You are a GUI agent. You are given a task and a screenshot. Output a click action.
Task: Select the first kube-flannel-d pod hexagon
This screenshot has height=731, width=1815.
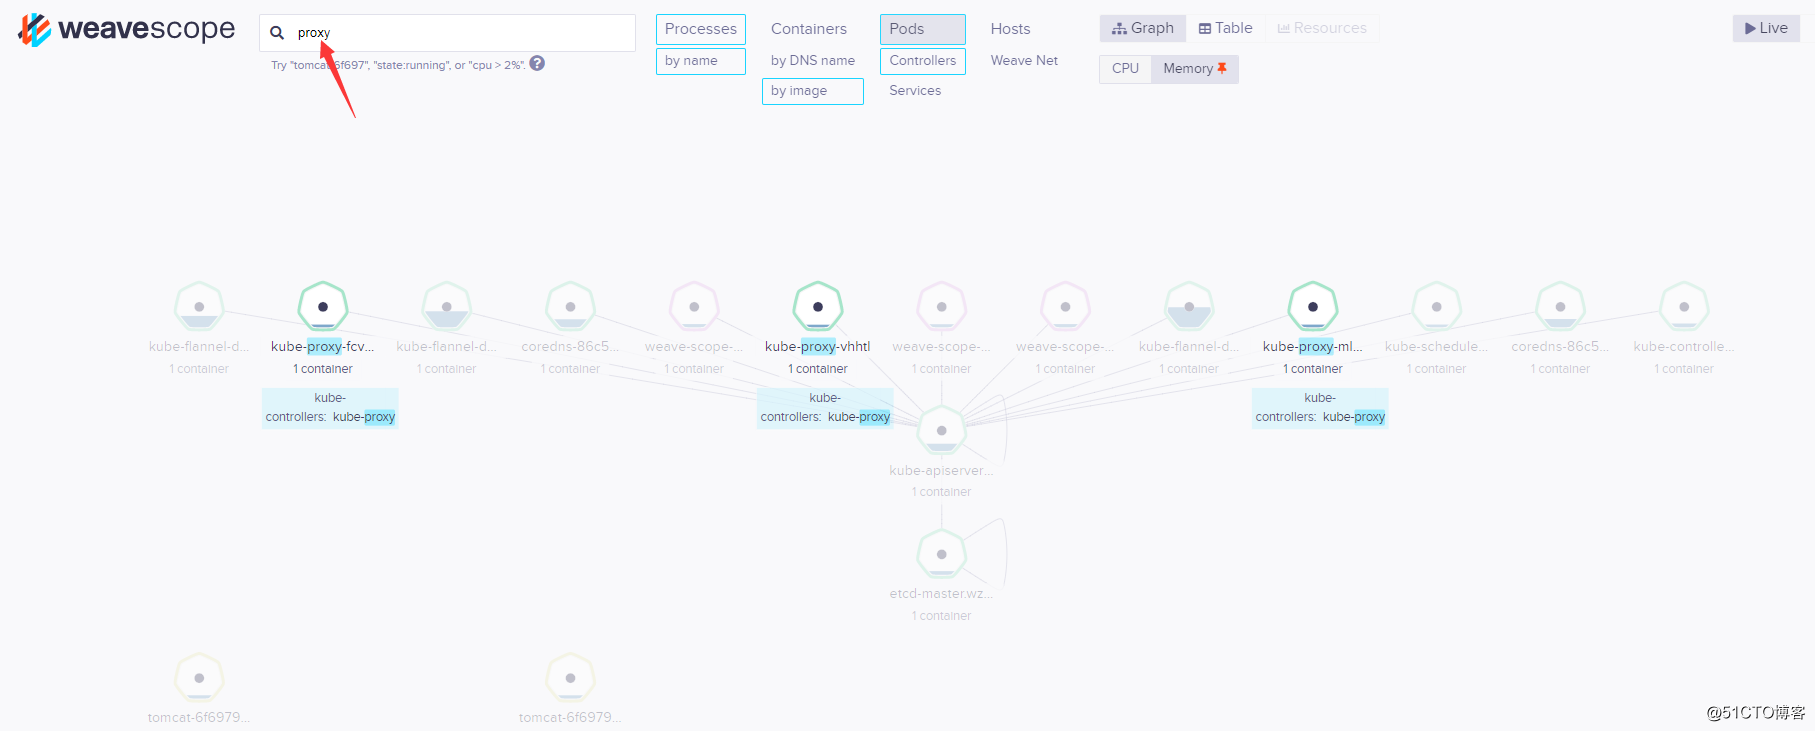click(x=199, y=307)
